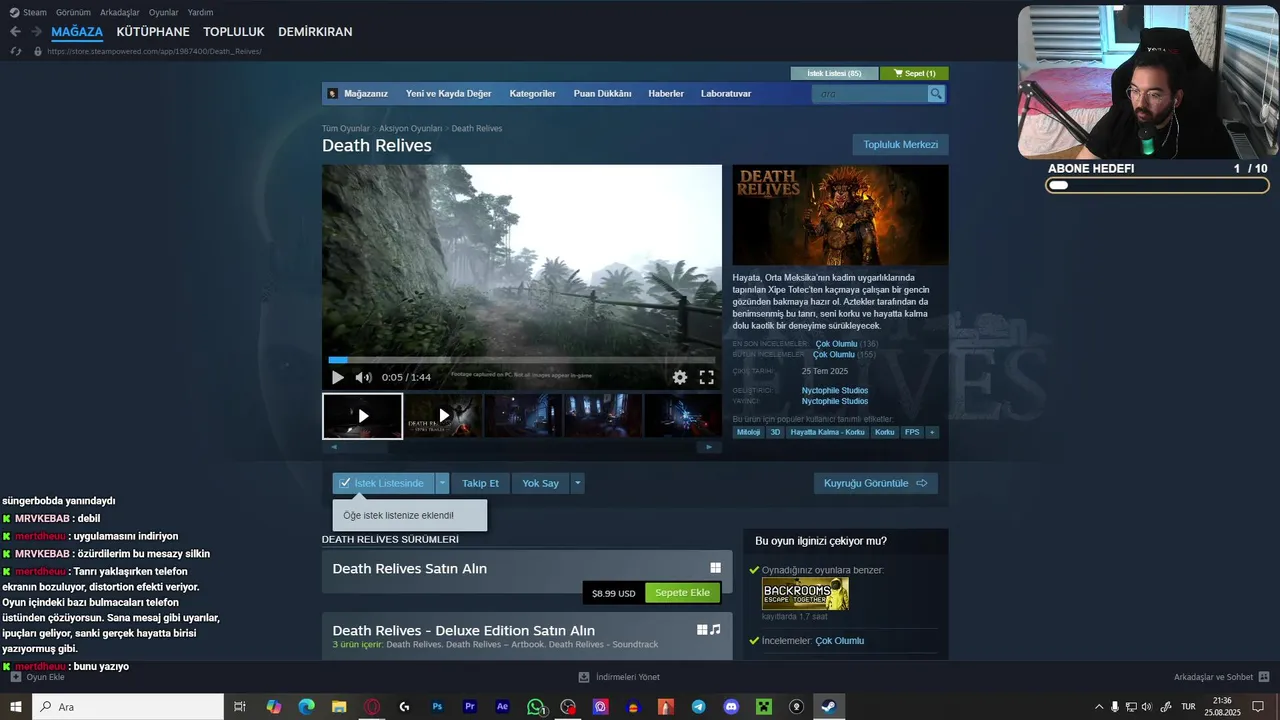Play the trailer video
Image resolution: width=1280 pixels, height=720 pixels.
point(337,377)
